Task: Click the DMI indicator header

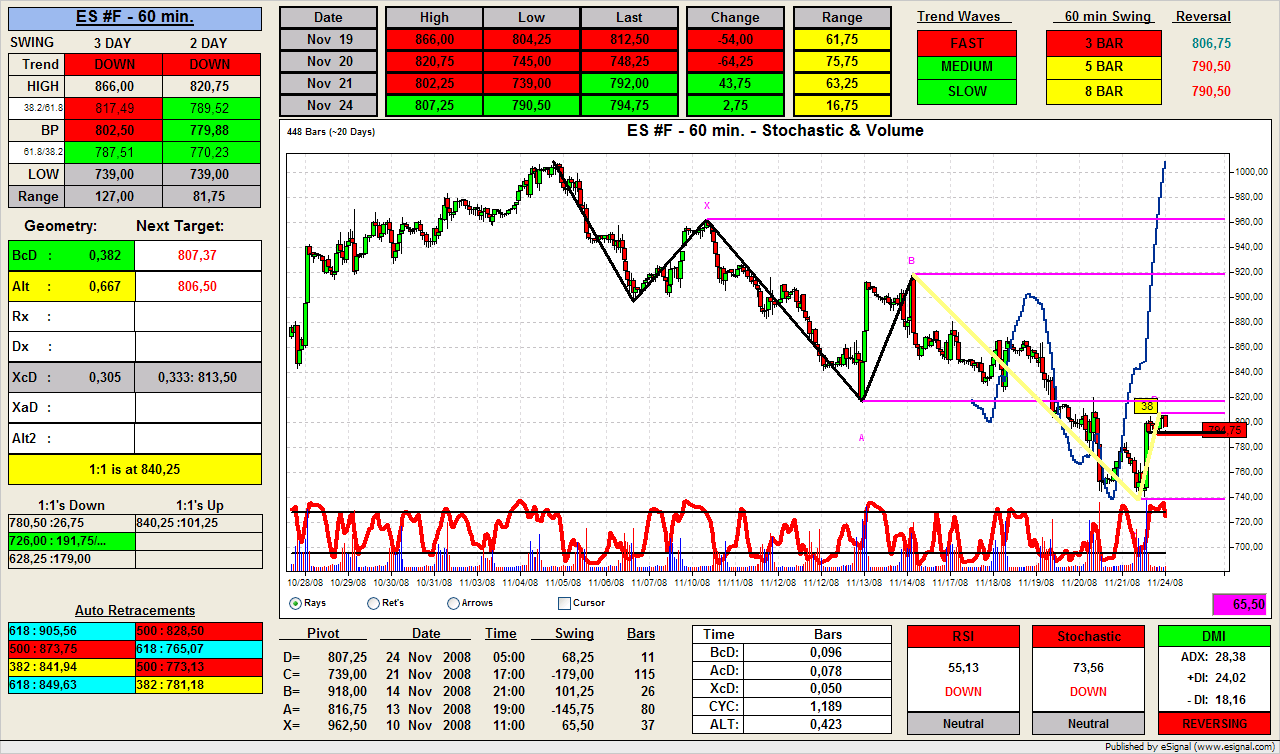Action: click(x=1214, y=636)
